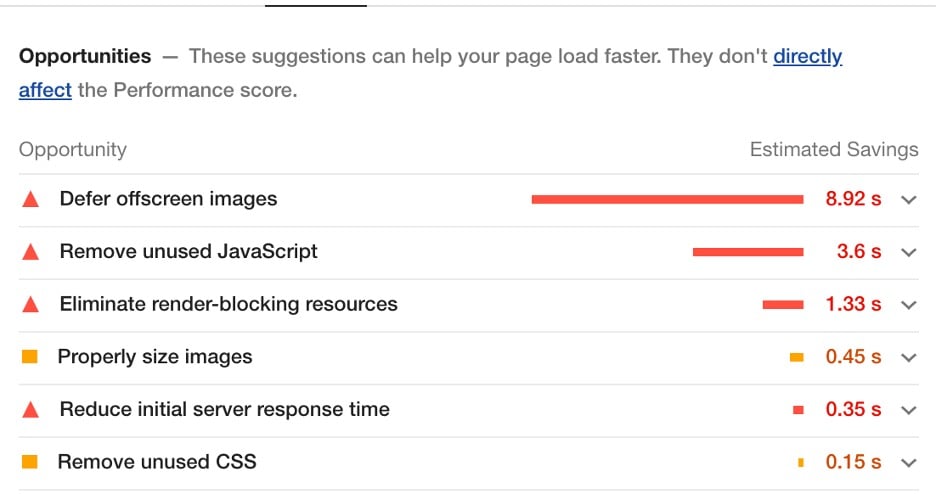This screenshot has width=936, height=494.
Task: Click the Opportunity column header
Action: pyautogui.click(x=73, y=149)
